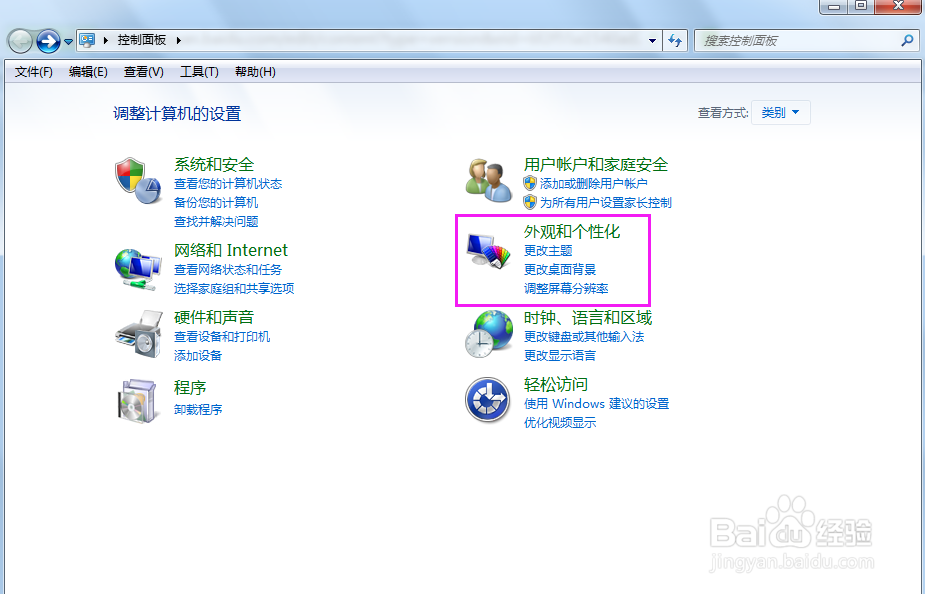
Task: Open 硬件和声音 heading link
Action: [x=214, y=317]
